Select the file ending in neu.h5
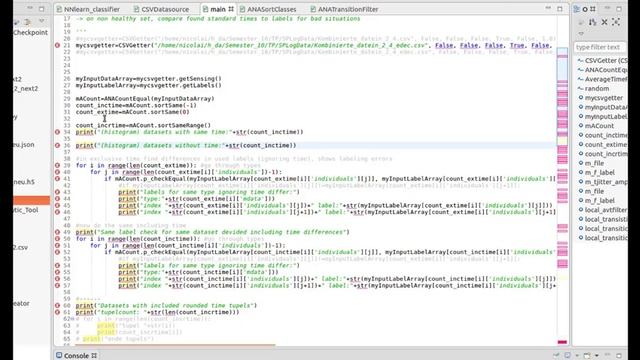This screenshot has height=360, width=640. (x=24, y=182)
